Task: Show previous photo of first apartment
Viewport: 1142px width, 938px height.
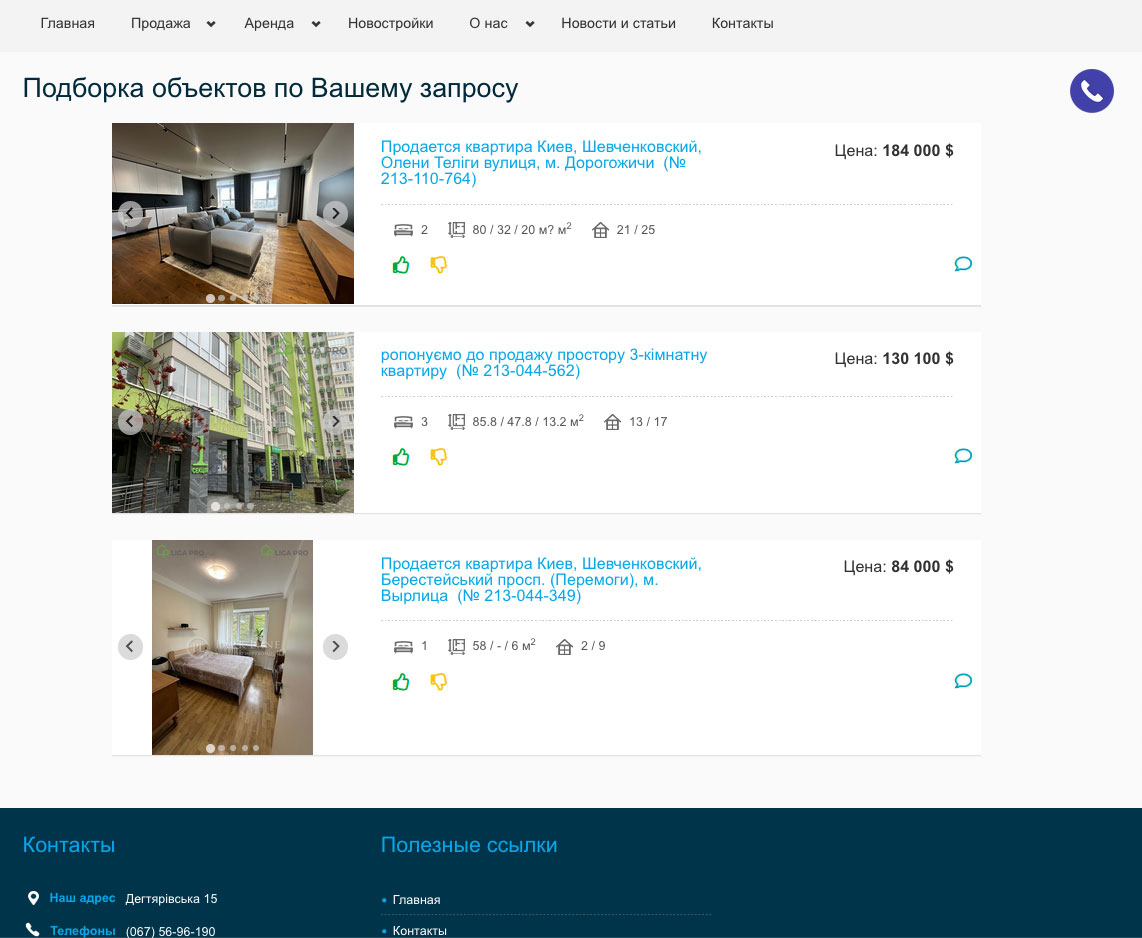Action: [130, 213]
